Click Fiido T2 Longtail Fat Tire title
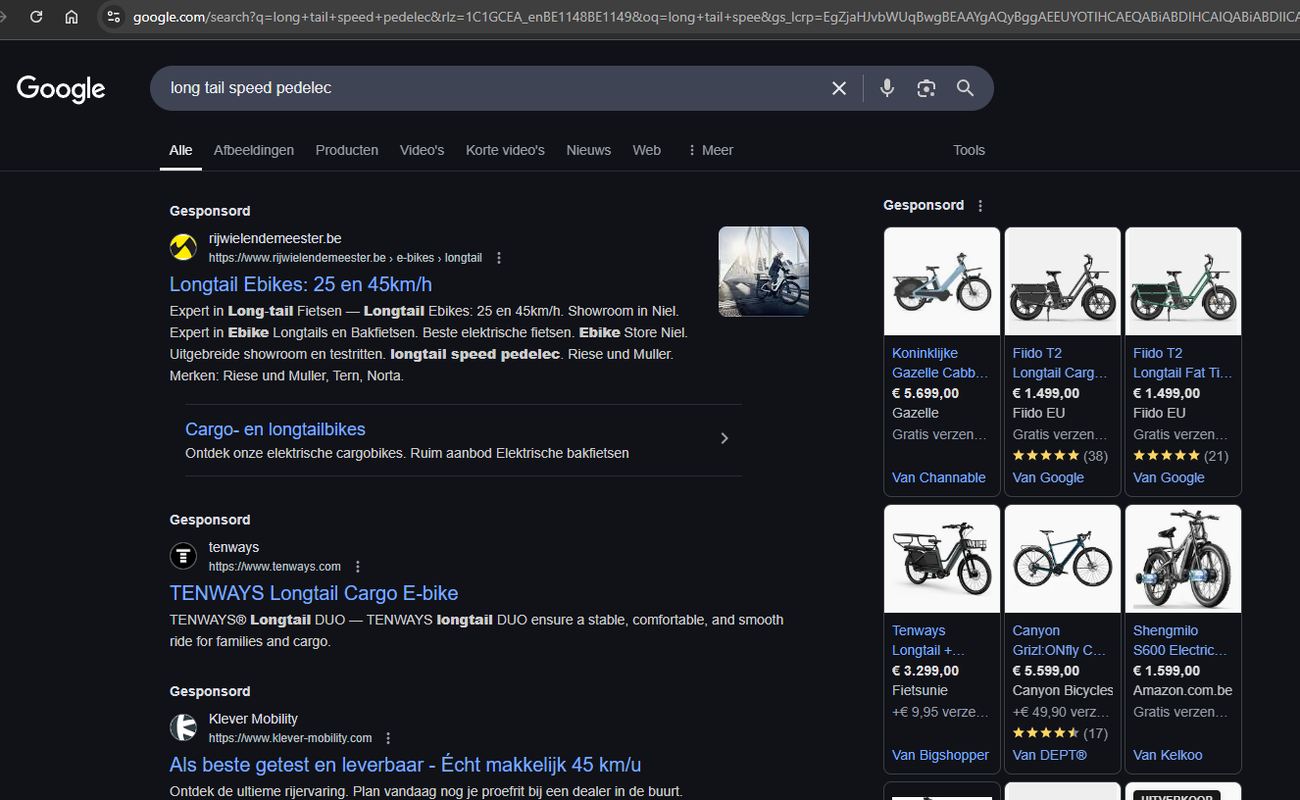This screenshot has width=1300, height=800. pos(1181,363)
